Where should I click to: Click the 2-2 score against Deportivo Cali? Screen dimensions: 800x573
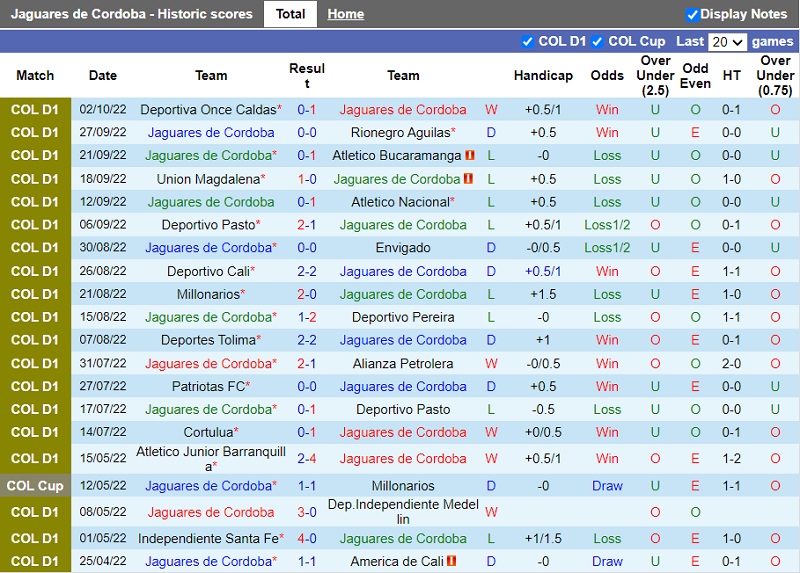(307, 271)
